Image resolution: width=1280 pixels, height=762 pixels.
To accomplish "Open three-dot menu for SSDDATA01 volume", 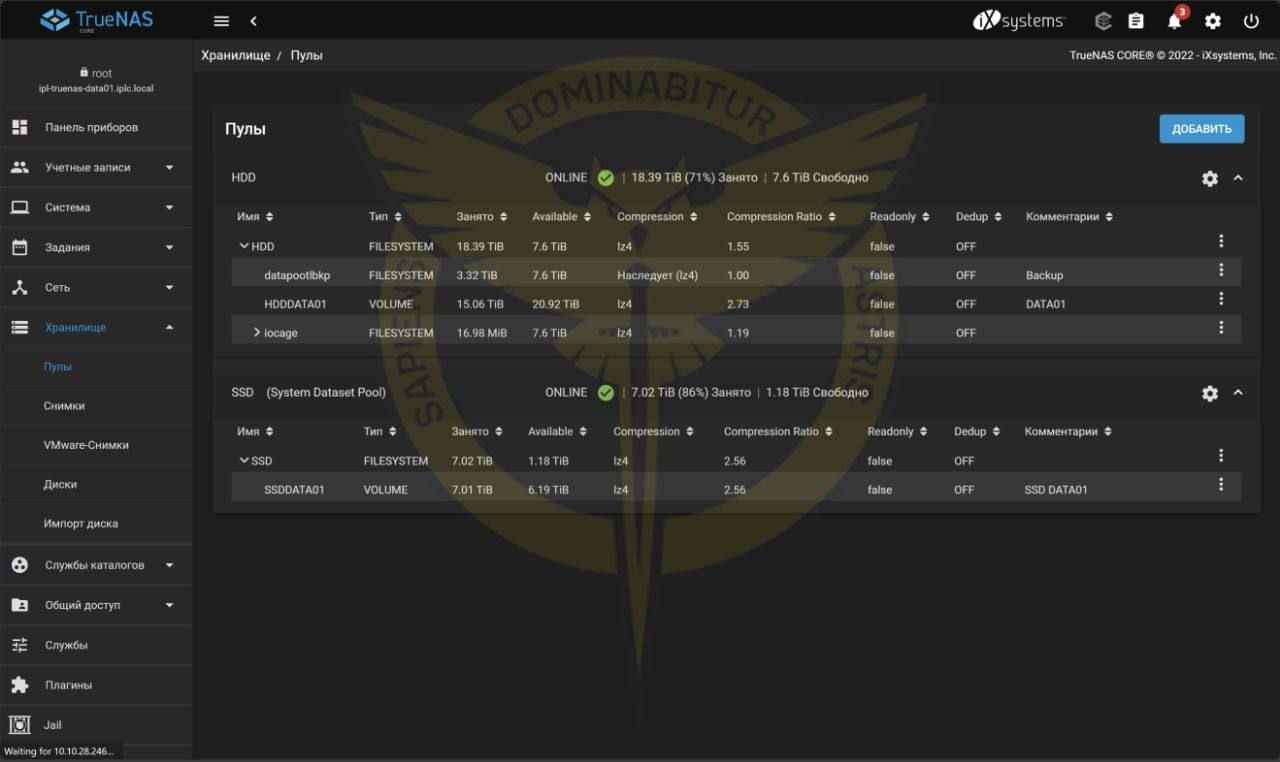I will point(1221,485).
